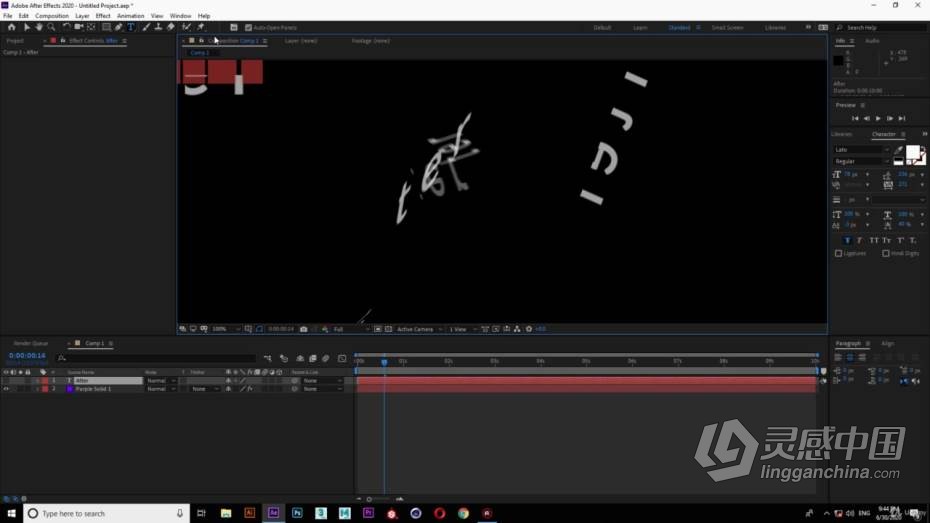The image size is (930, 523).
Task: Switch to the Project panel tab
Action: click(15, 41)
